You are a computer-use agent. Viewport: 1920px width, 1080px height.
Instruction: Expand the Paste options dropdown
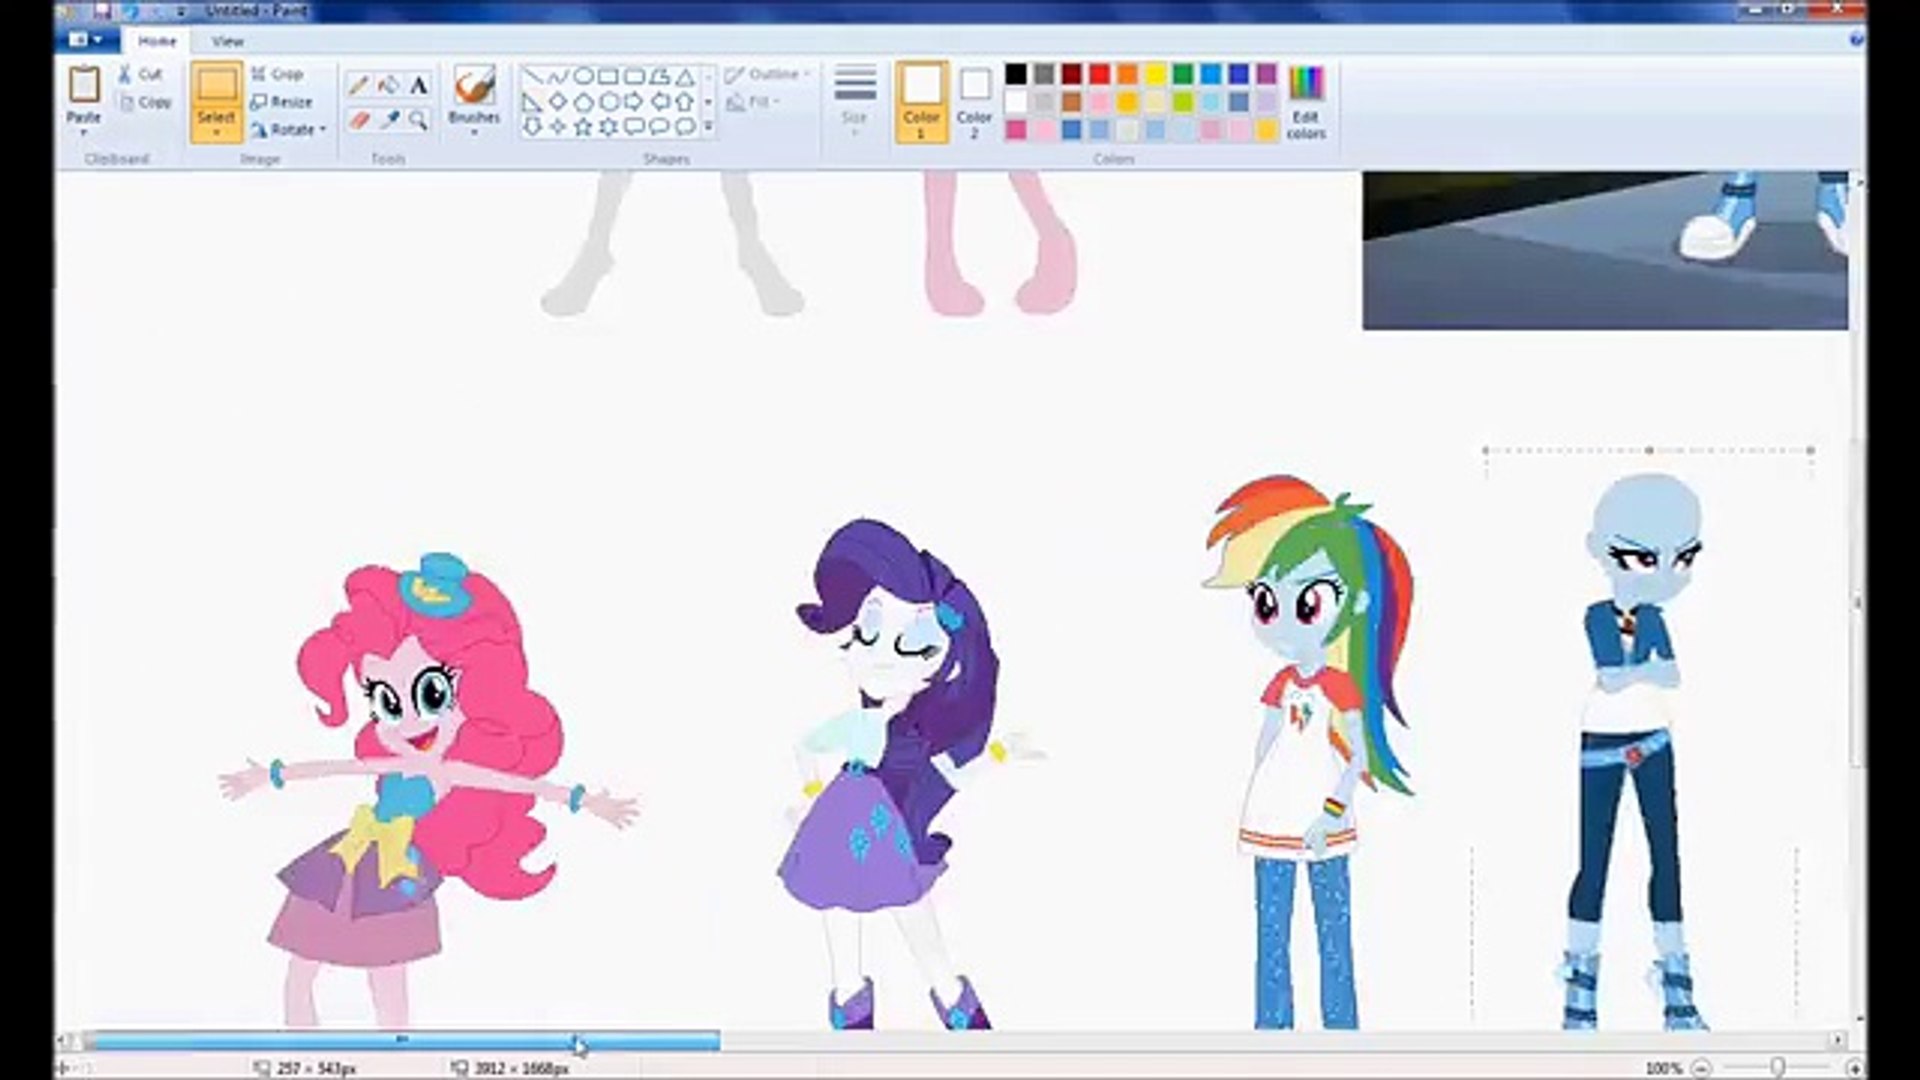[x=84, y=132]
